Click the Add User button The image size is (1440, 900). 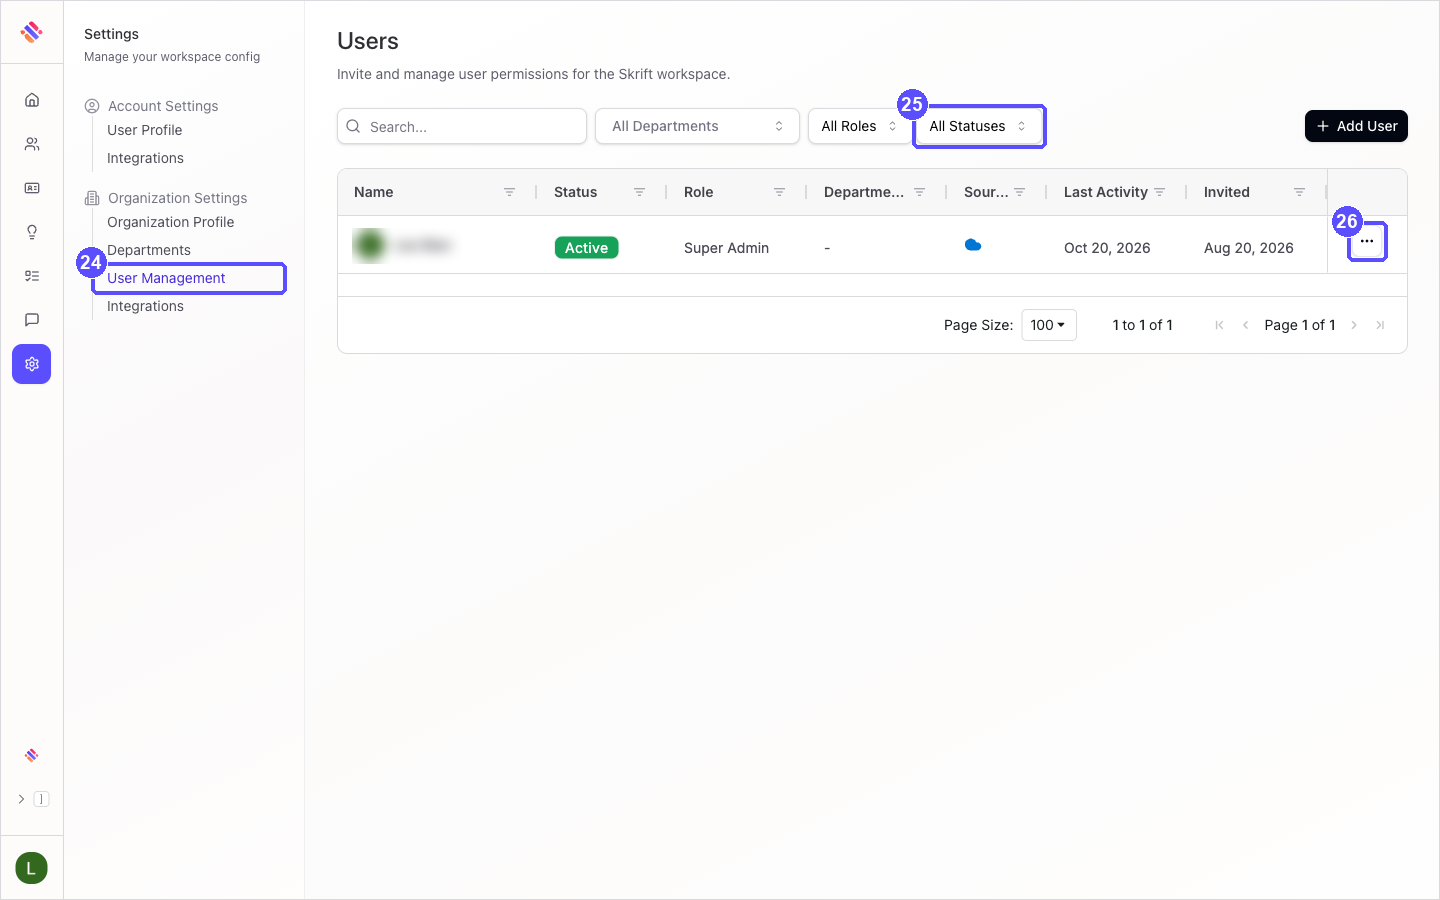click(1356, 126)
